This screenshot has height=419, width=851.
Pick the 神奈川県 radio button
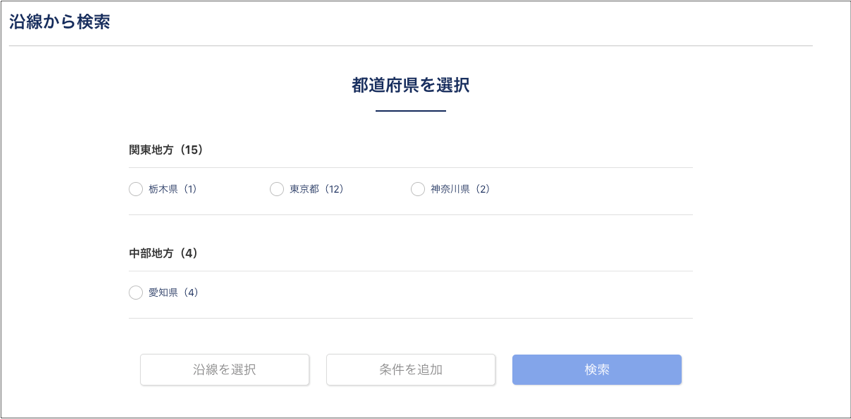tap(418, 189)
